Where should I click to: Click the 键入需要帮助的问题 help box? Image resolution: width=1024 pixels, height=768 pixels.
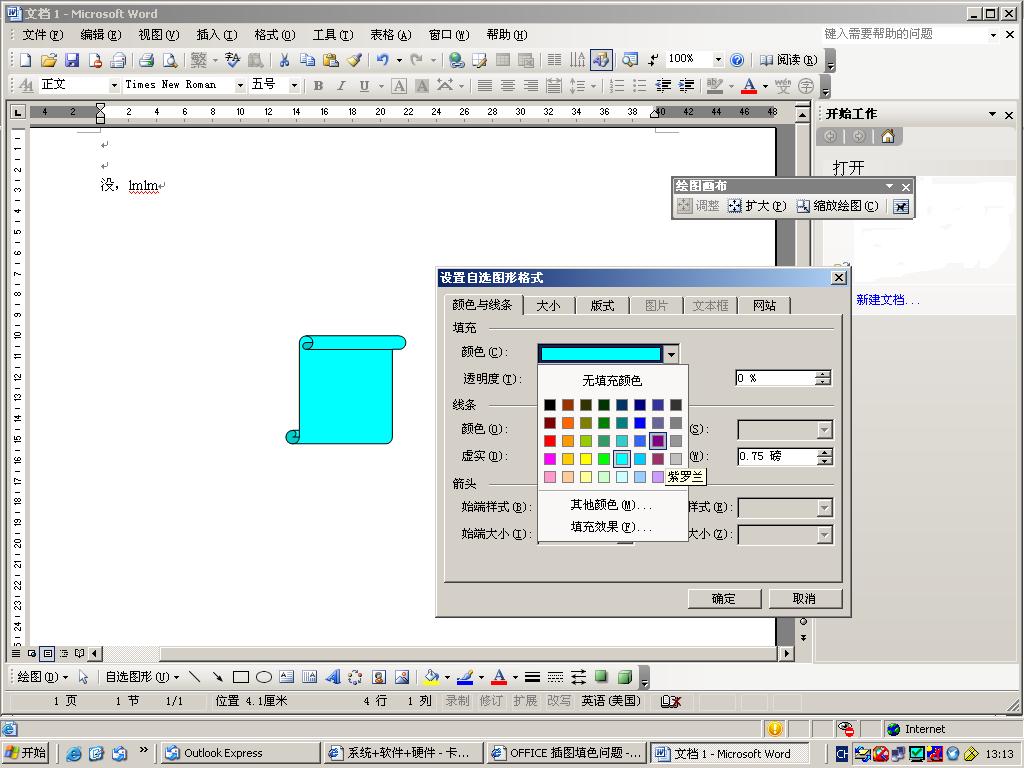point(904,34)
